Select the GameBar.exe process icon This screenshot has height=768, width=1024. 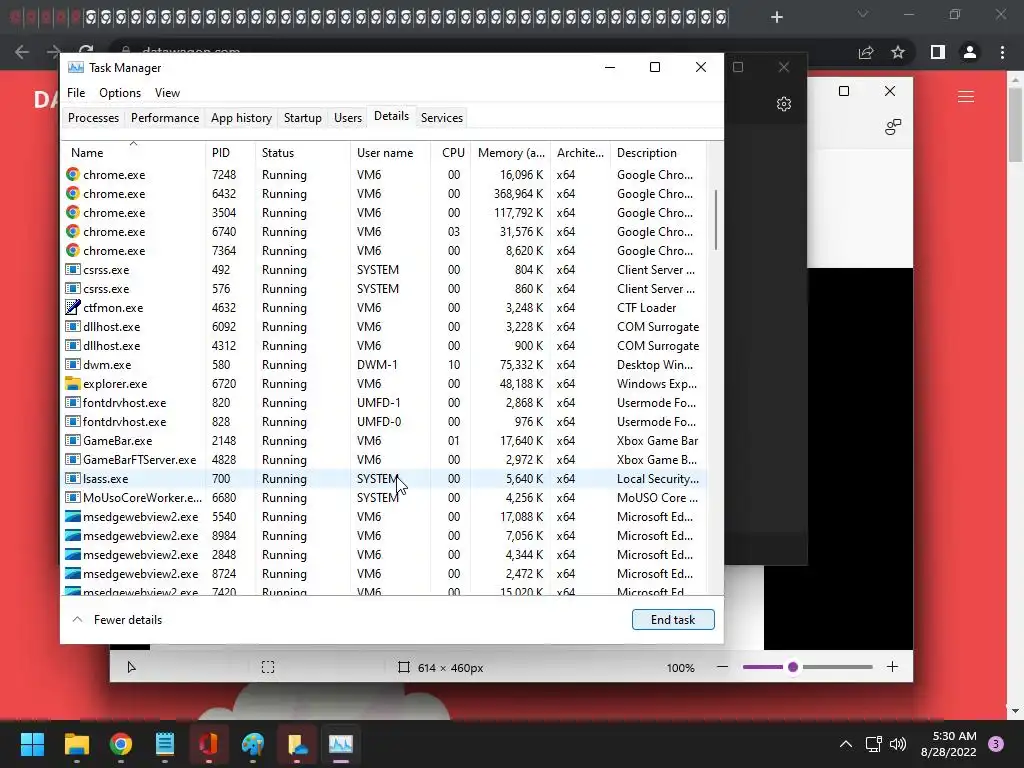[72, 440]
